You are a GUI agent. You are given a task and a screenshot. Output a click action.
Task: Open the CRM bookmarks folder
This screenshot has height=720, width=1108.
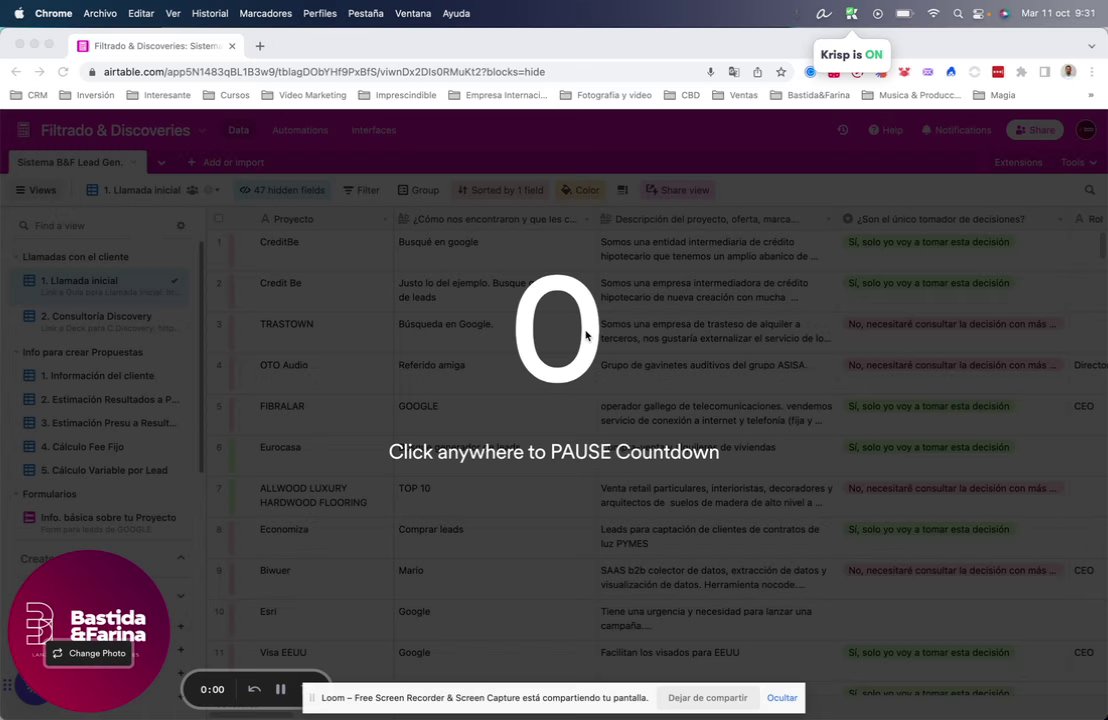click(x=29, y=95)
